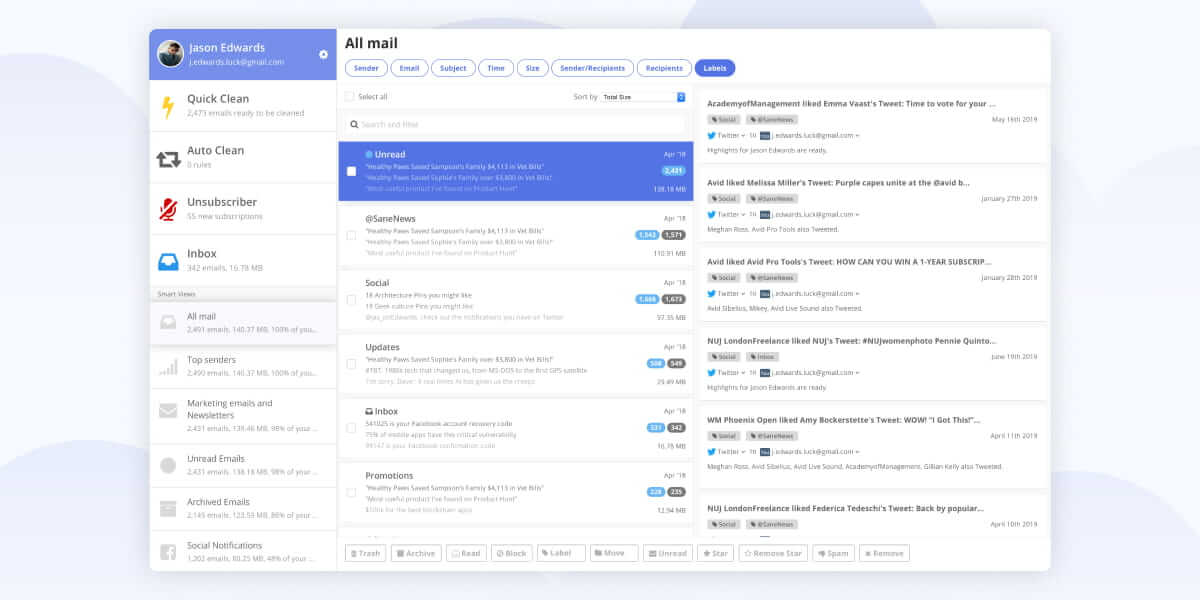Select the Size grouping tab
Viewport: 1200px width, 600px height.
532,68
